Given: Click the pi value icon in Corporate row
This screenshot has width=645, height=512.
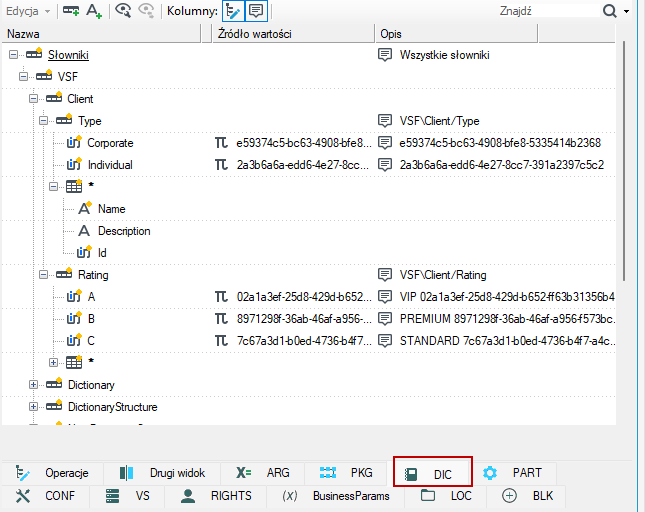Looking at the screenshot, I should click(x=221, y=143).
